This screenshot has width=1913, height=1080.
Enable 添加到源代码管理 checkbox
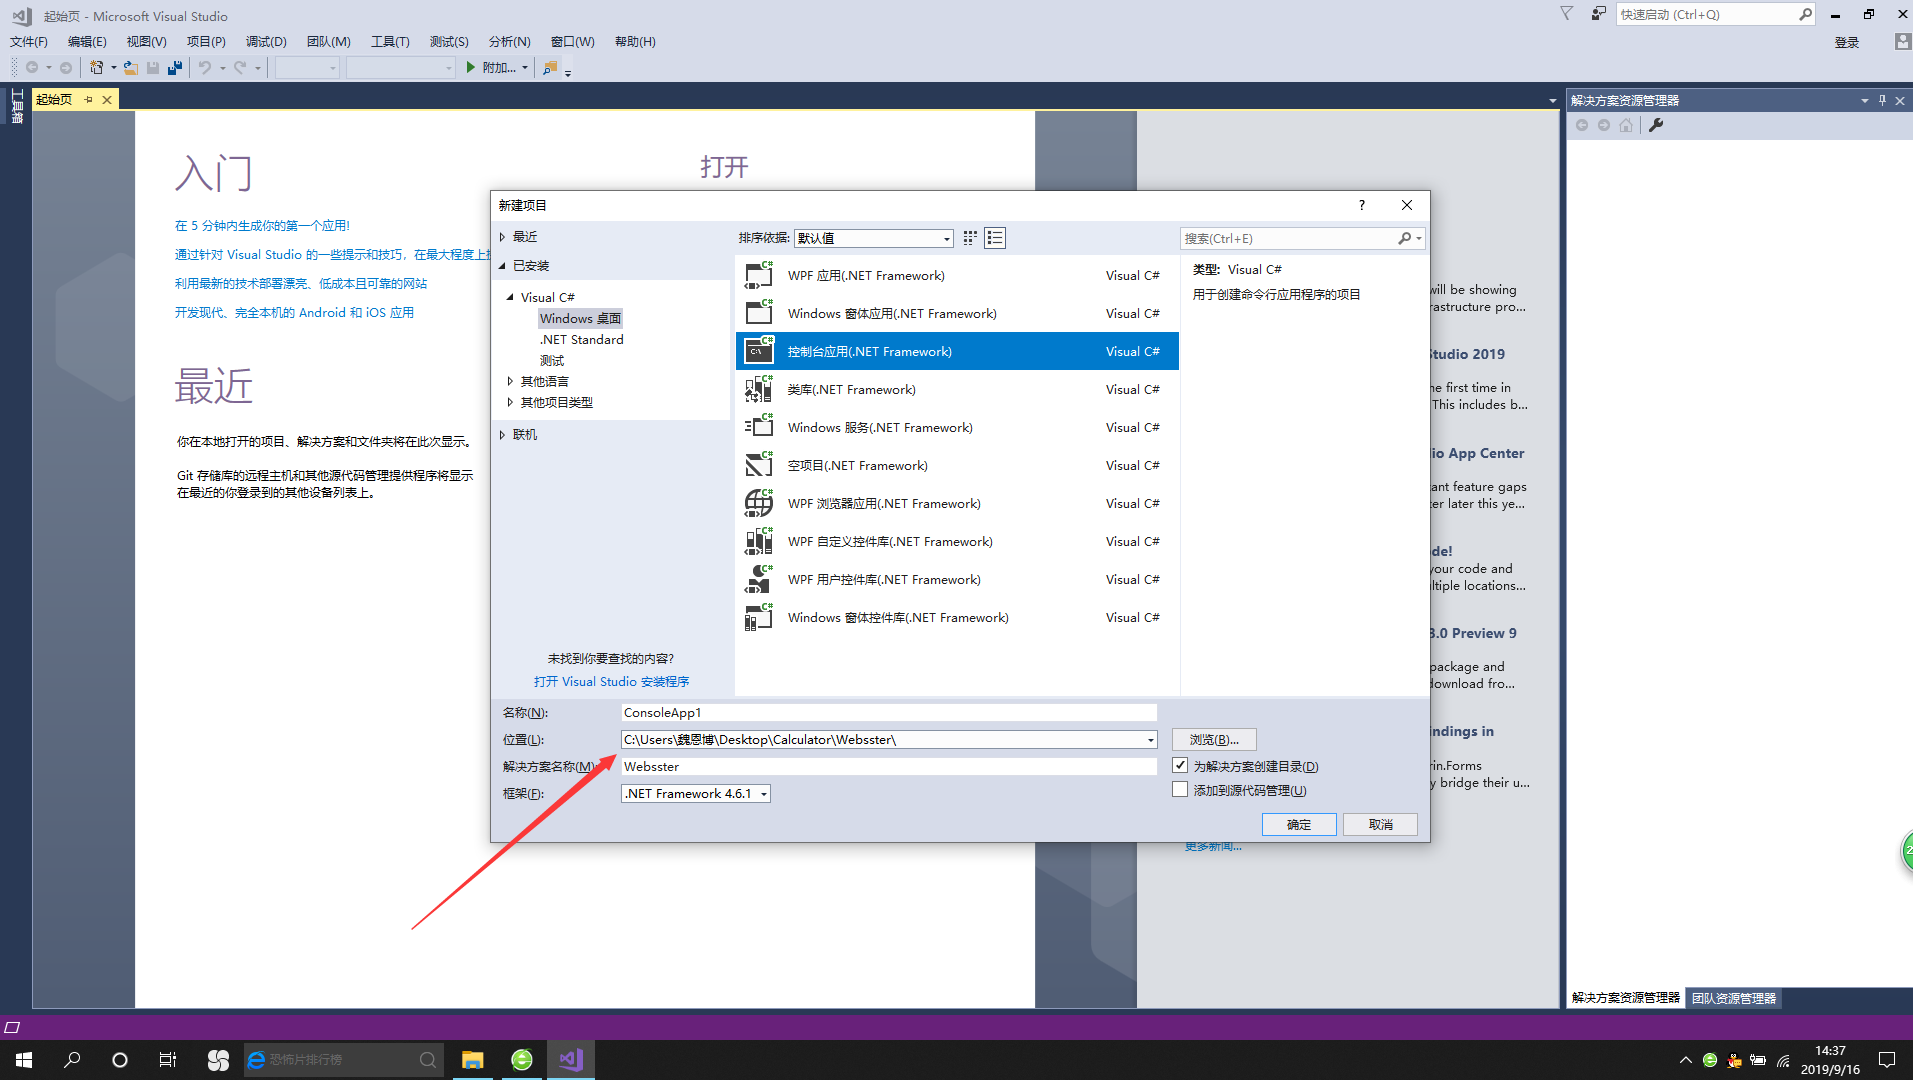pyautogui.click(x=1180, y=789)
